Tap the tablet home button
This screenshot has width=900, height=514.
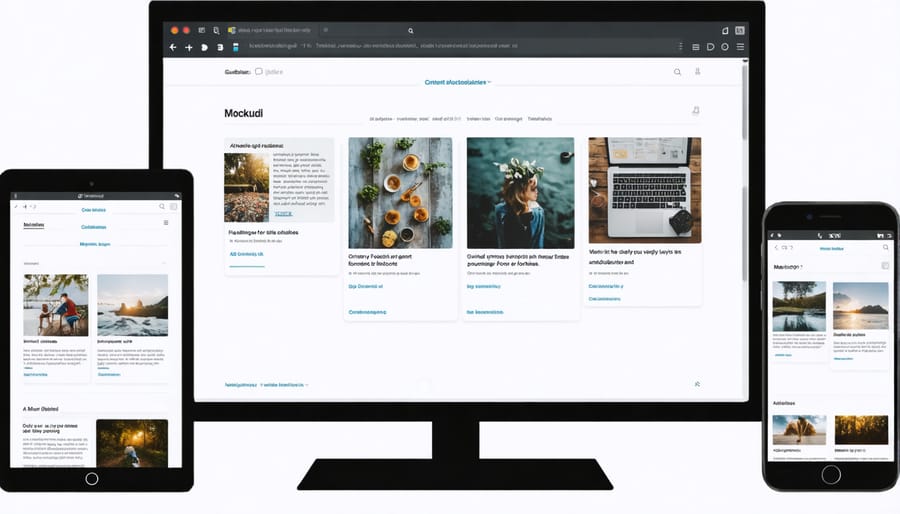92,478
